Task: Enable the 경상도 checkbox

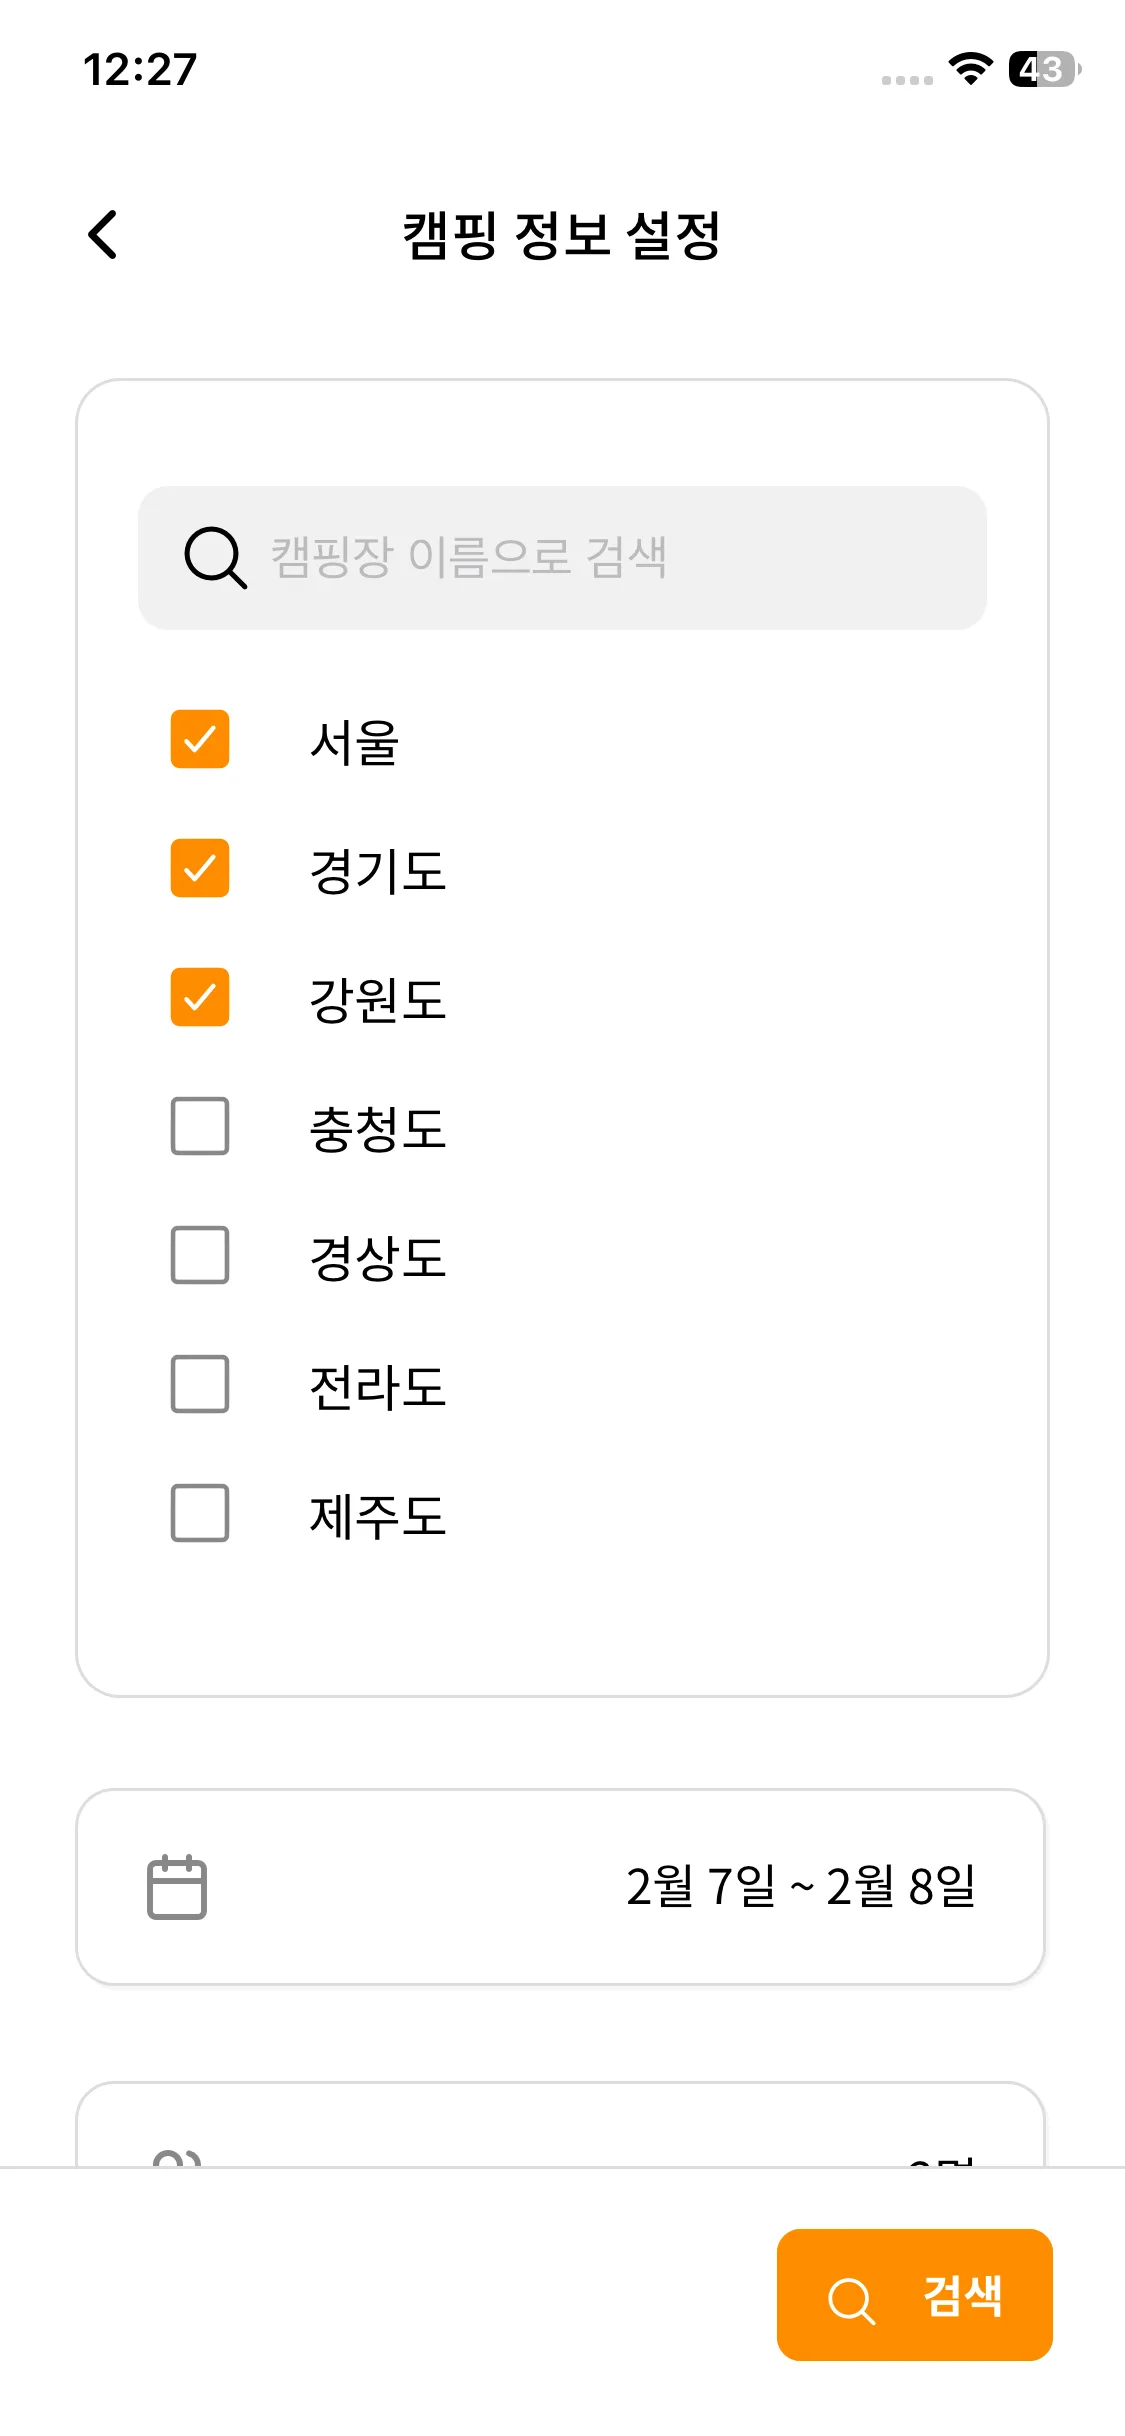Action: [x=200, y=1255]
